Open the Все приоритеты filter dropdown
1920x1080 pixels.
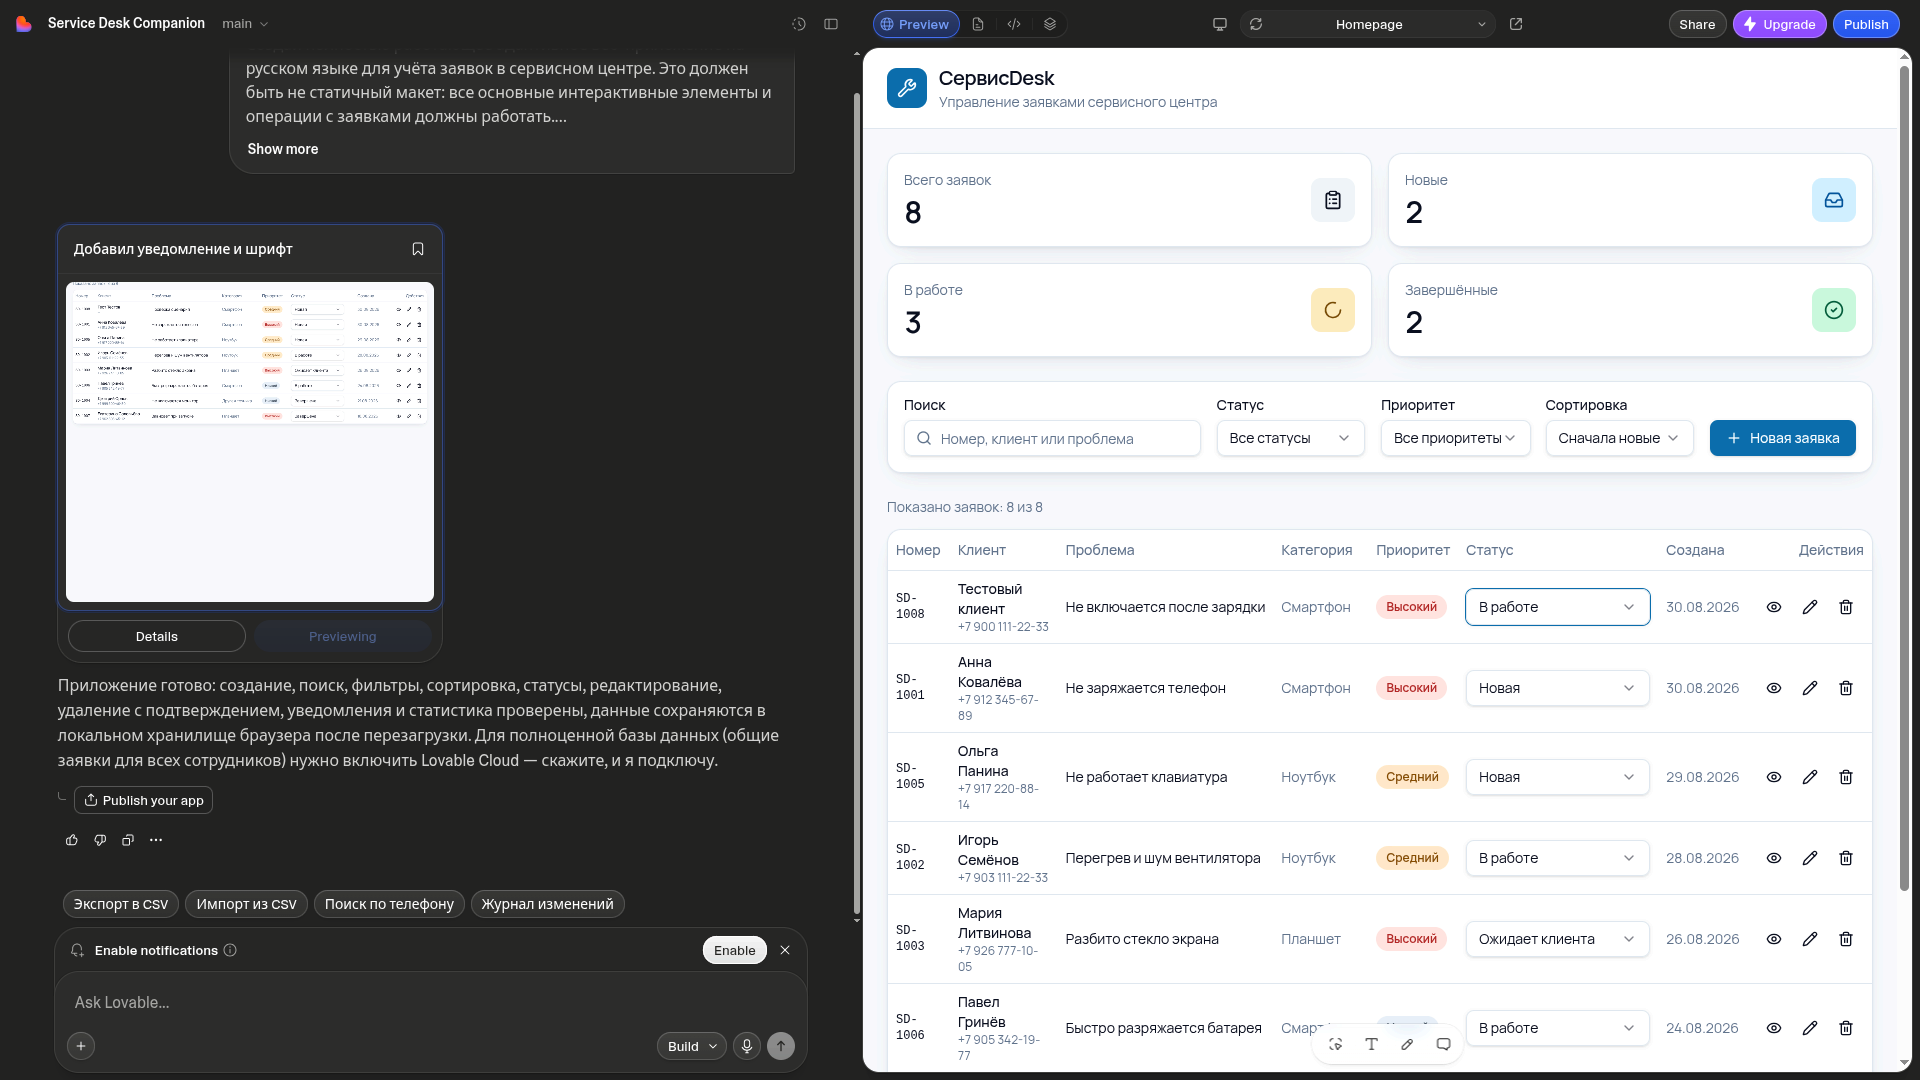pyautogui.click(x=1455, y=438)
